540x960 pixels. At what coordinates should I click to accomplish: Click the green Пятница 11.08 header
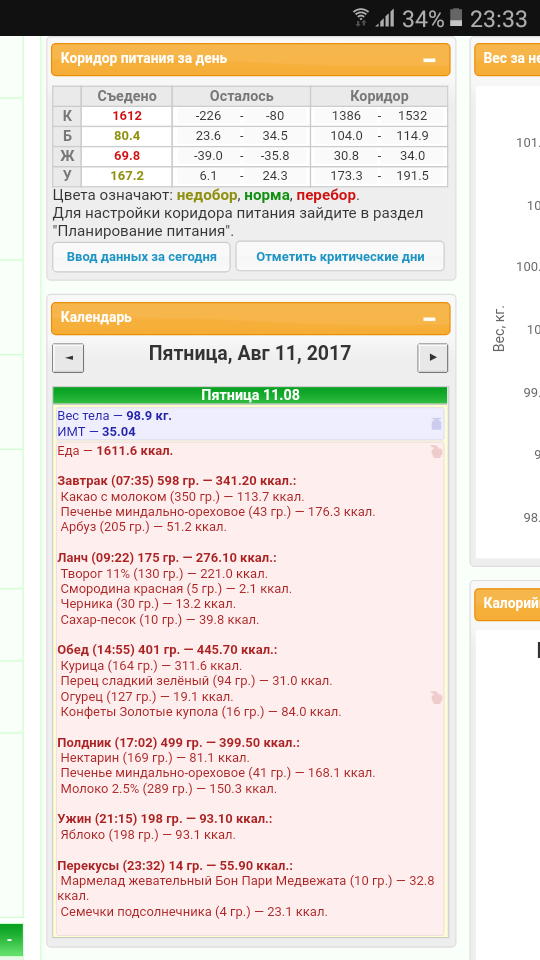[x=250, y=395]
